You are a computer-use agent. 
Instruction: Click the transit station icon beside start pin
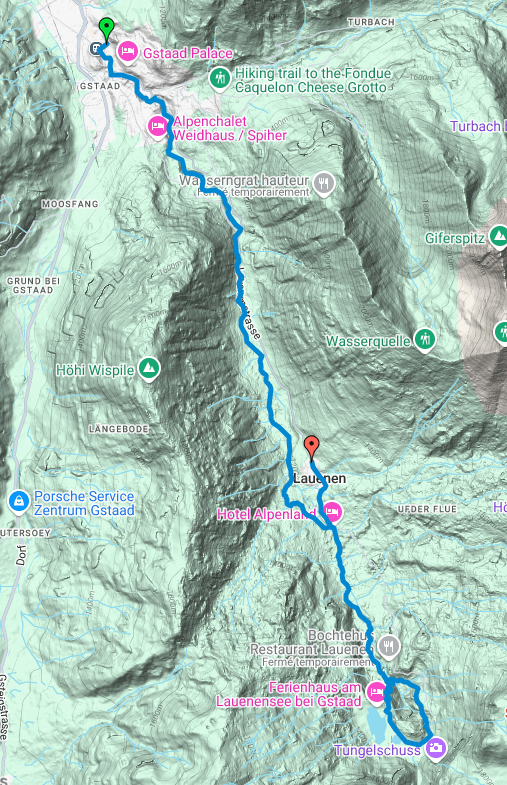click(x=95, y=49)
